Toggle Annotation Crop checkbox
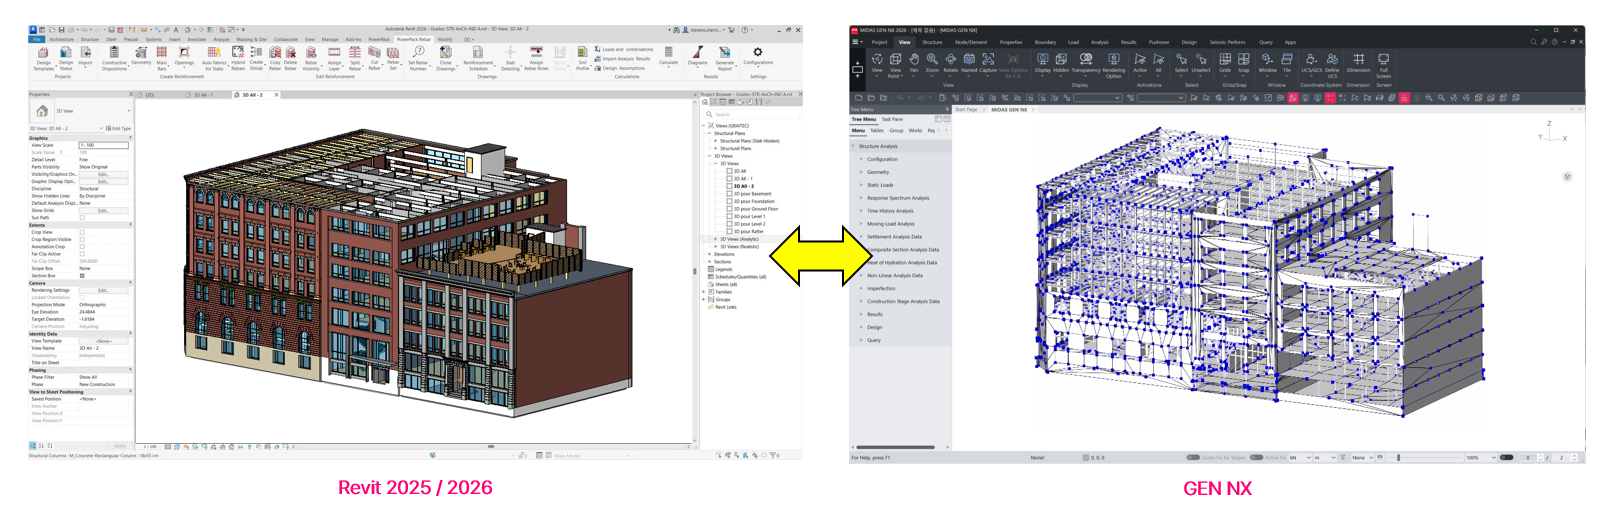This screenshot has height=522, width=1615. click(82, 247)
